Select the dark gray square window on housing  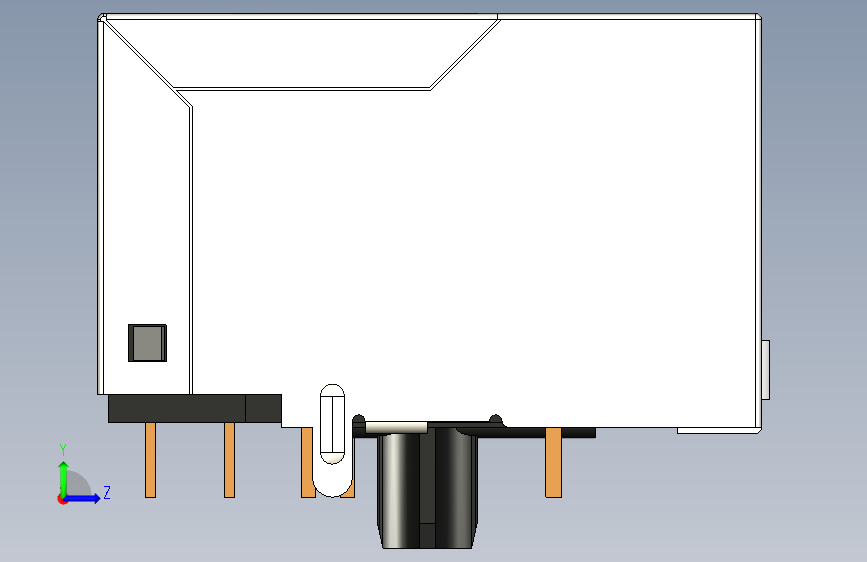click(148, 343)
